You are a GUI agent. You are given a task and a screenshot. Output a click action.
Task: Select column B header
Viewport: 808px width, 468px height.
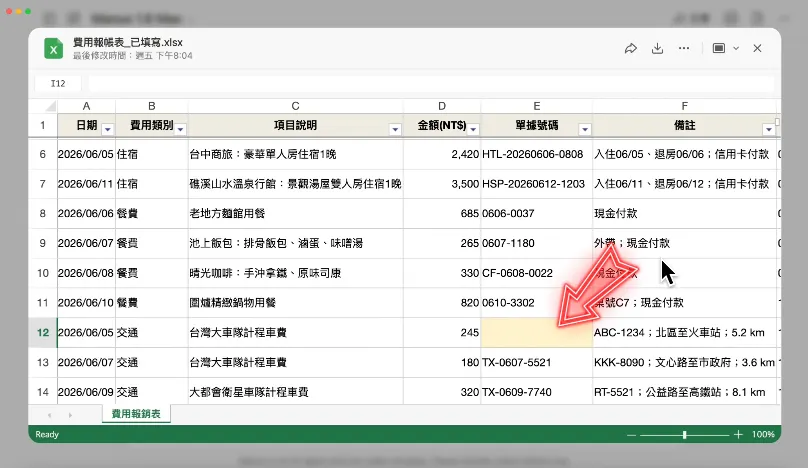pyautogui.click(x=152, y=106)
